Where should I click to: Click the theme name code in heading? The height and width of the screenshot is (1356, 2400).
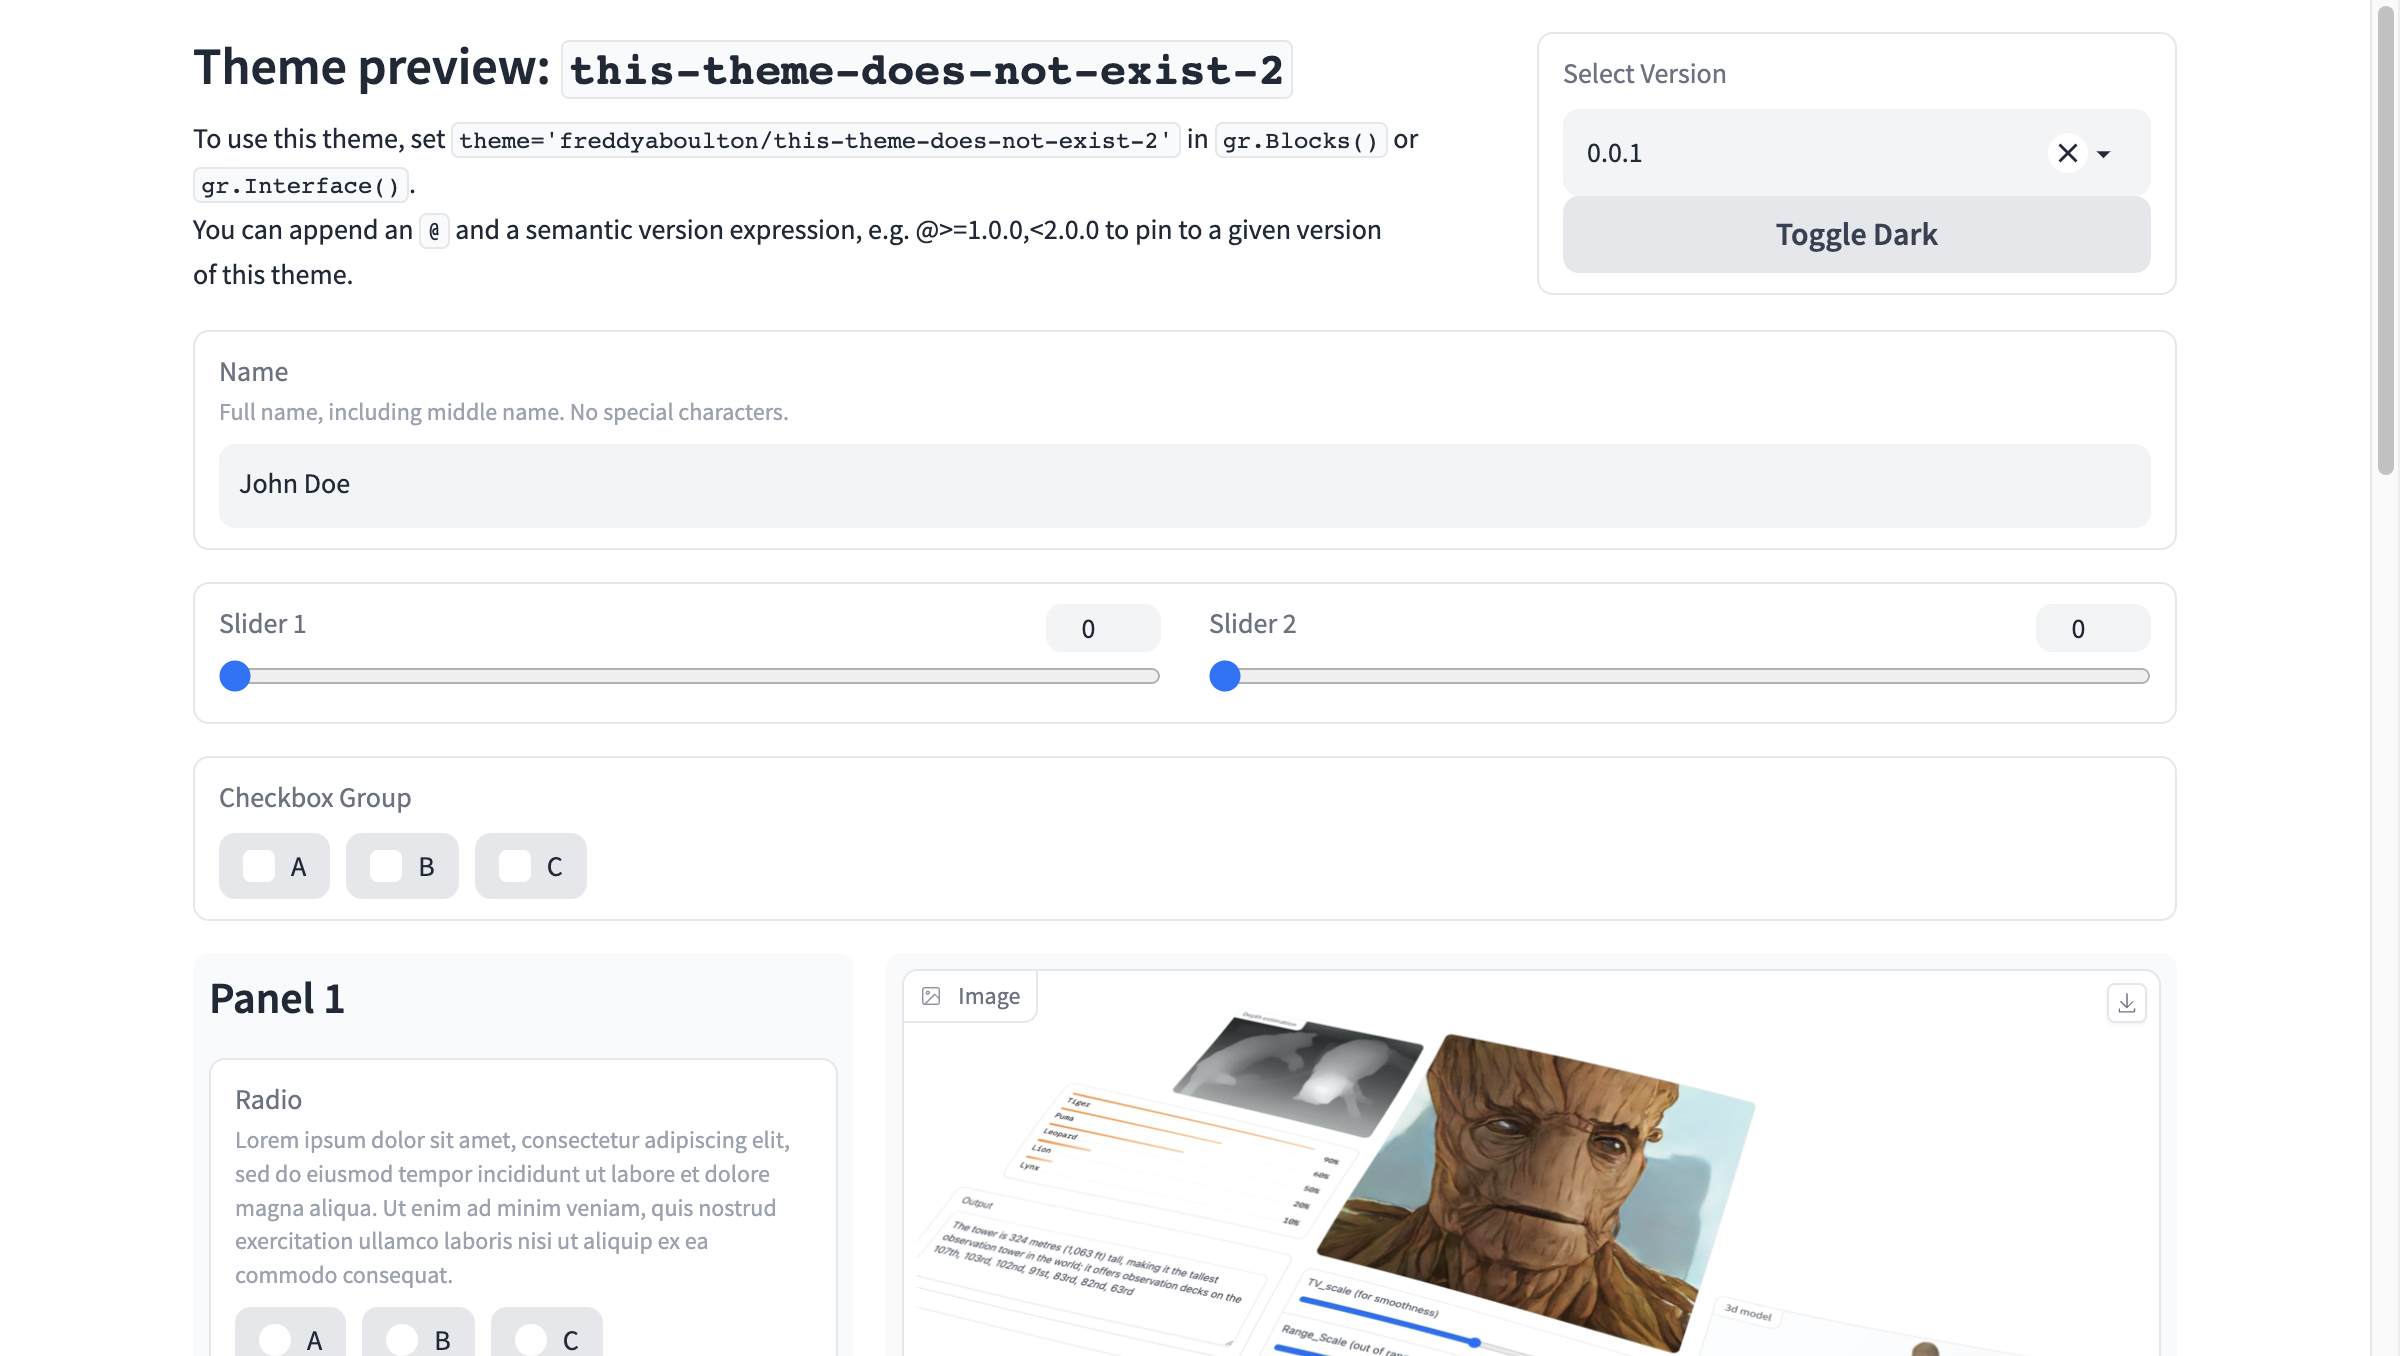click(x=926, y=70)
